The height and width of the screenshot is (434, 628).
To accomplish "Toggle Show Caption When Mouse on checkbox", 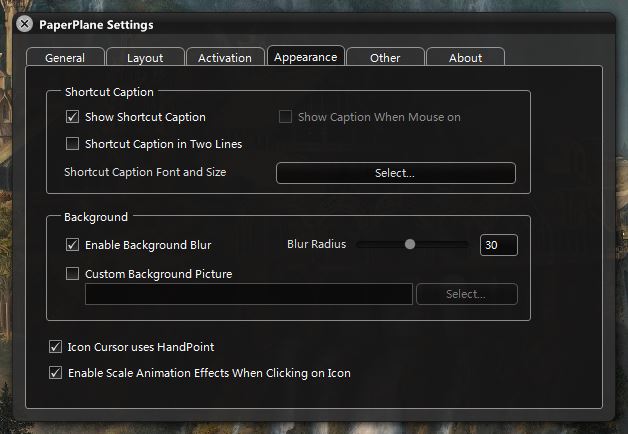I will [x=285, y=117].
